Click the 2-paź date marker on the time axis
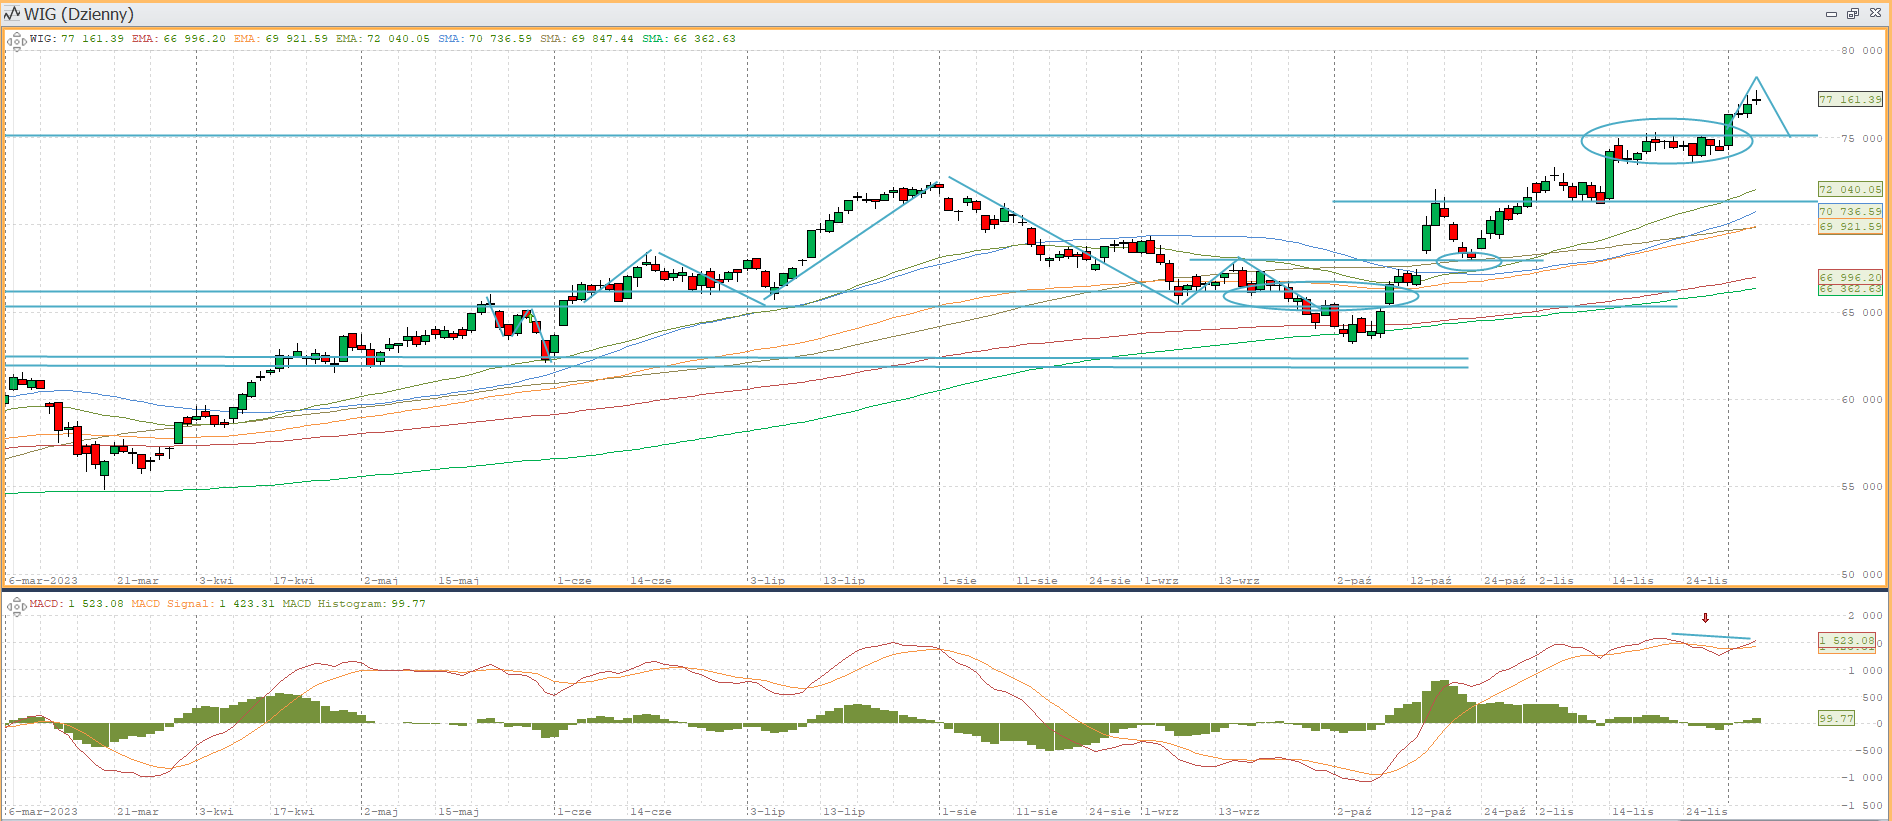 (1354, 580)
